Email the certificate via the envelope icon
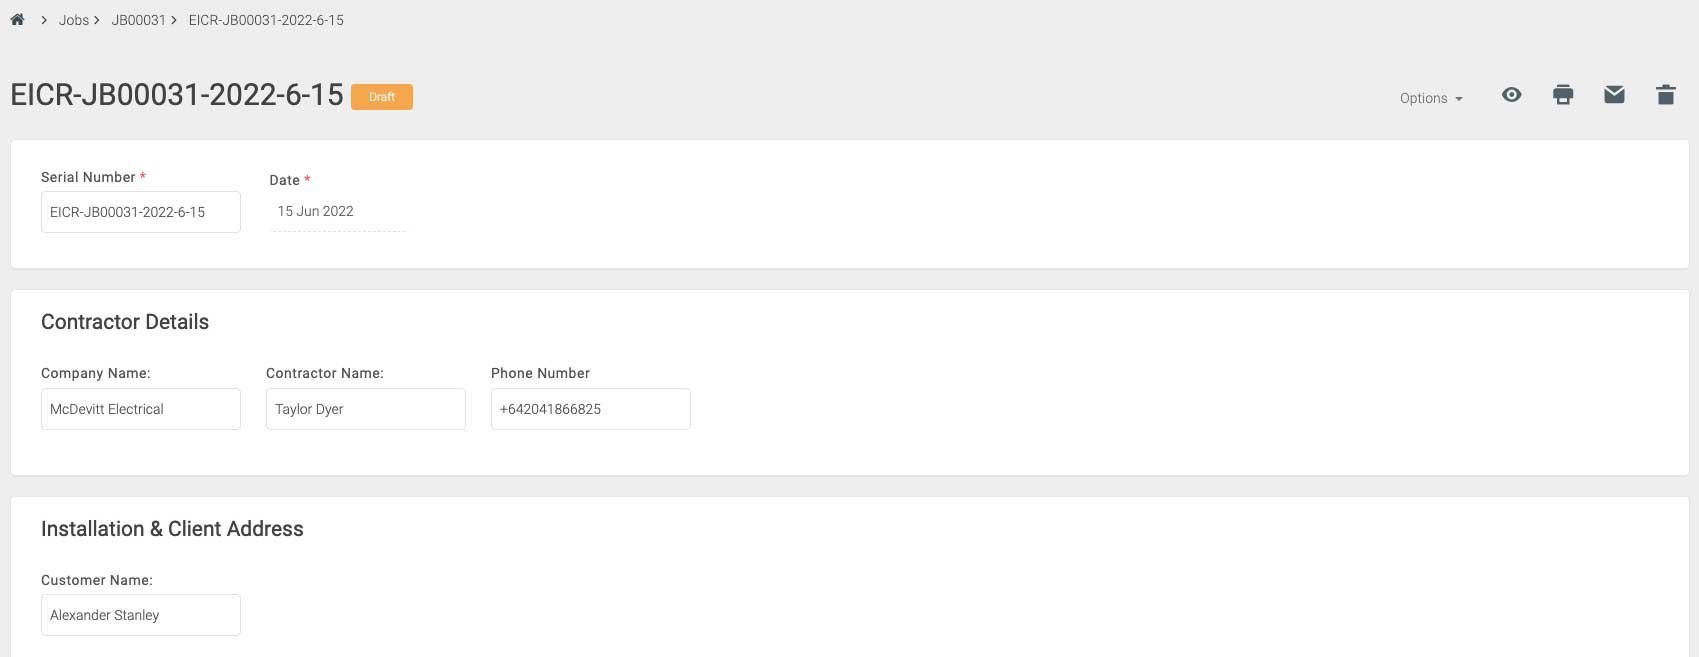Image resolution: width=1699 pixels, height=657 pixels. [x=1614, y=94]
